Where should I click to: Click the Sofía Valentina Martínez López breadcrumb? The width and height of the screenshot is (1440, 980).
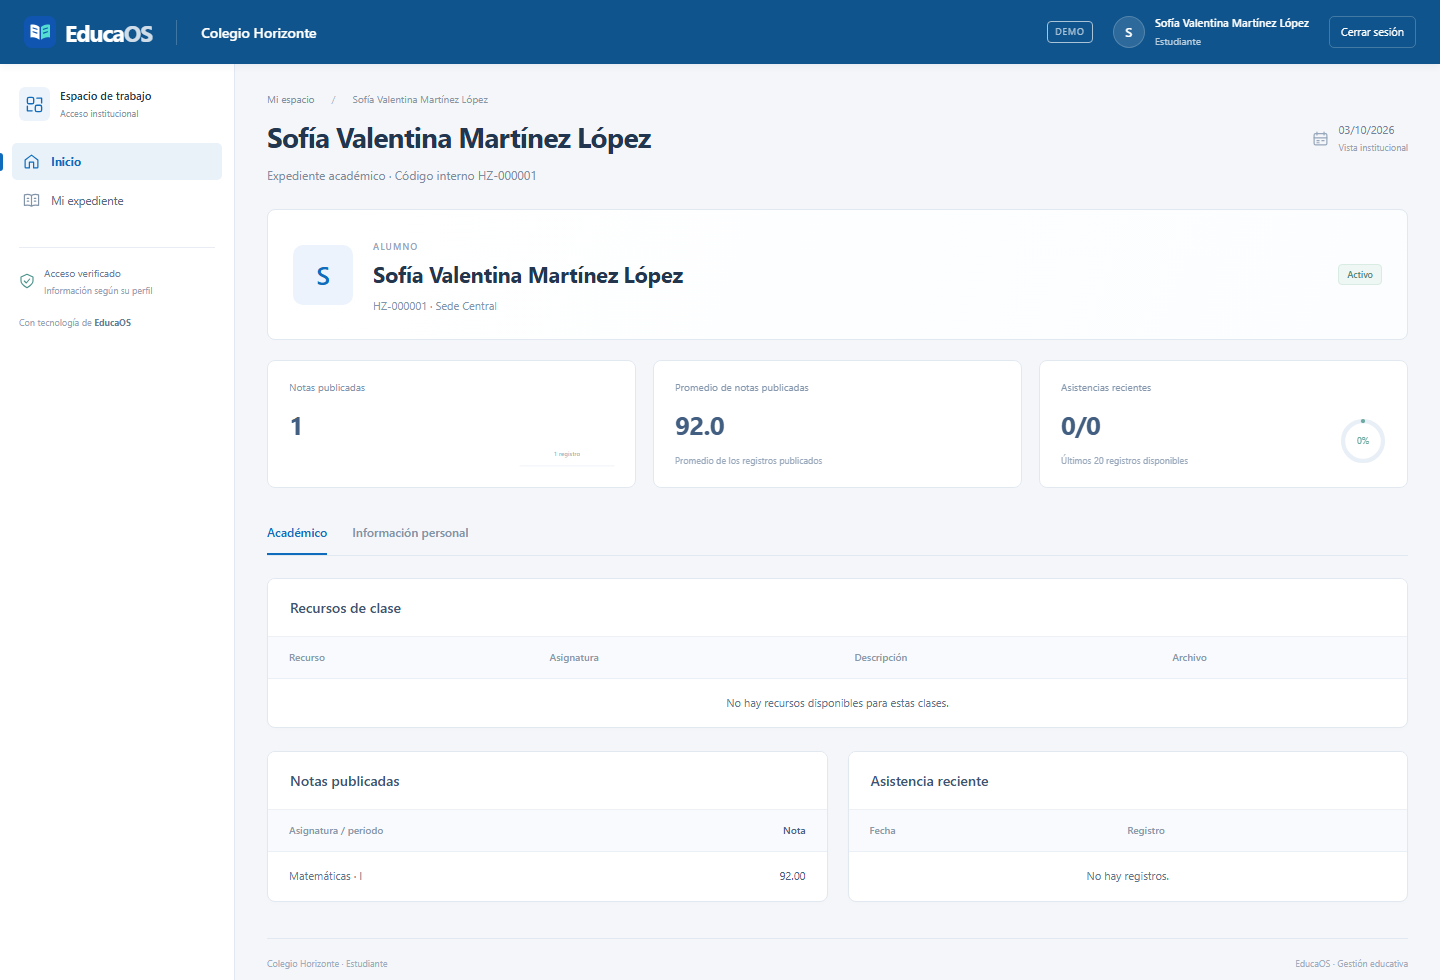point(420,100)
